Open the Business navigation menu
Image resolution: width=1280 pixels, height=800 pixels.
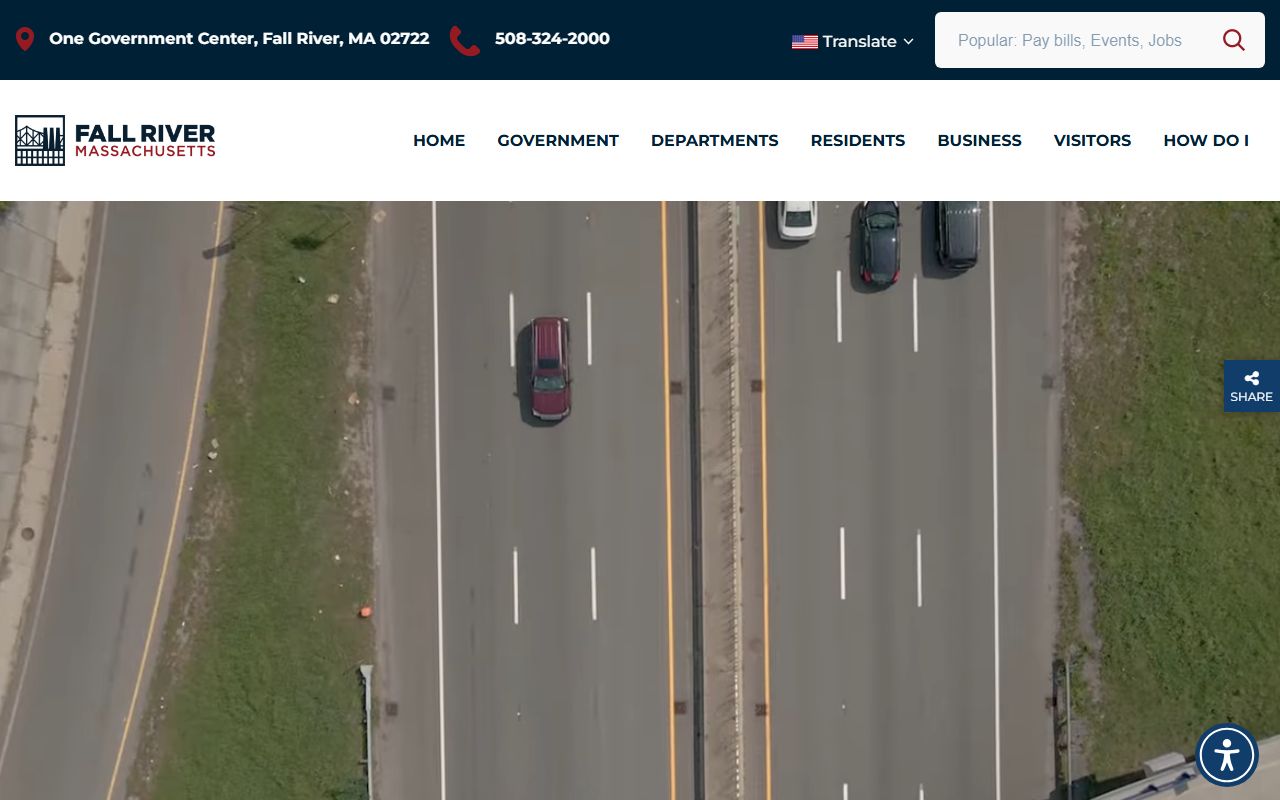click(979, 141)
